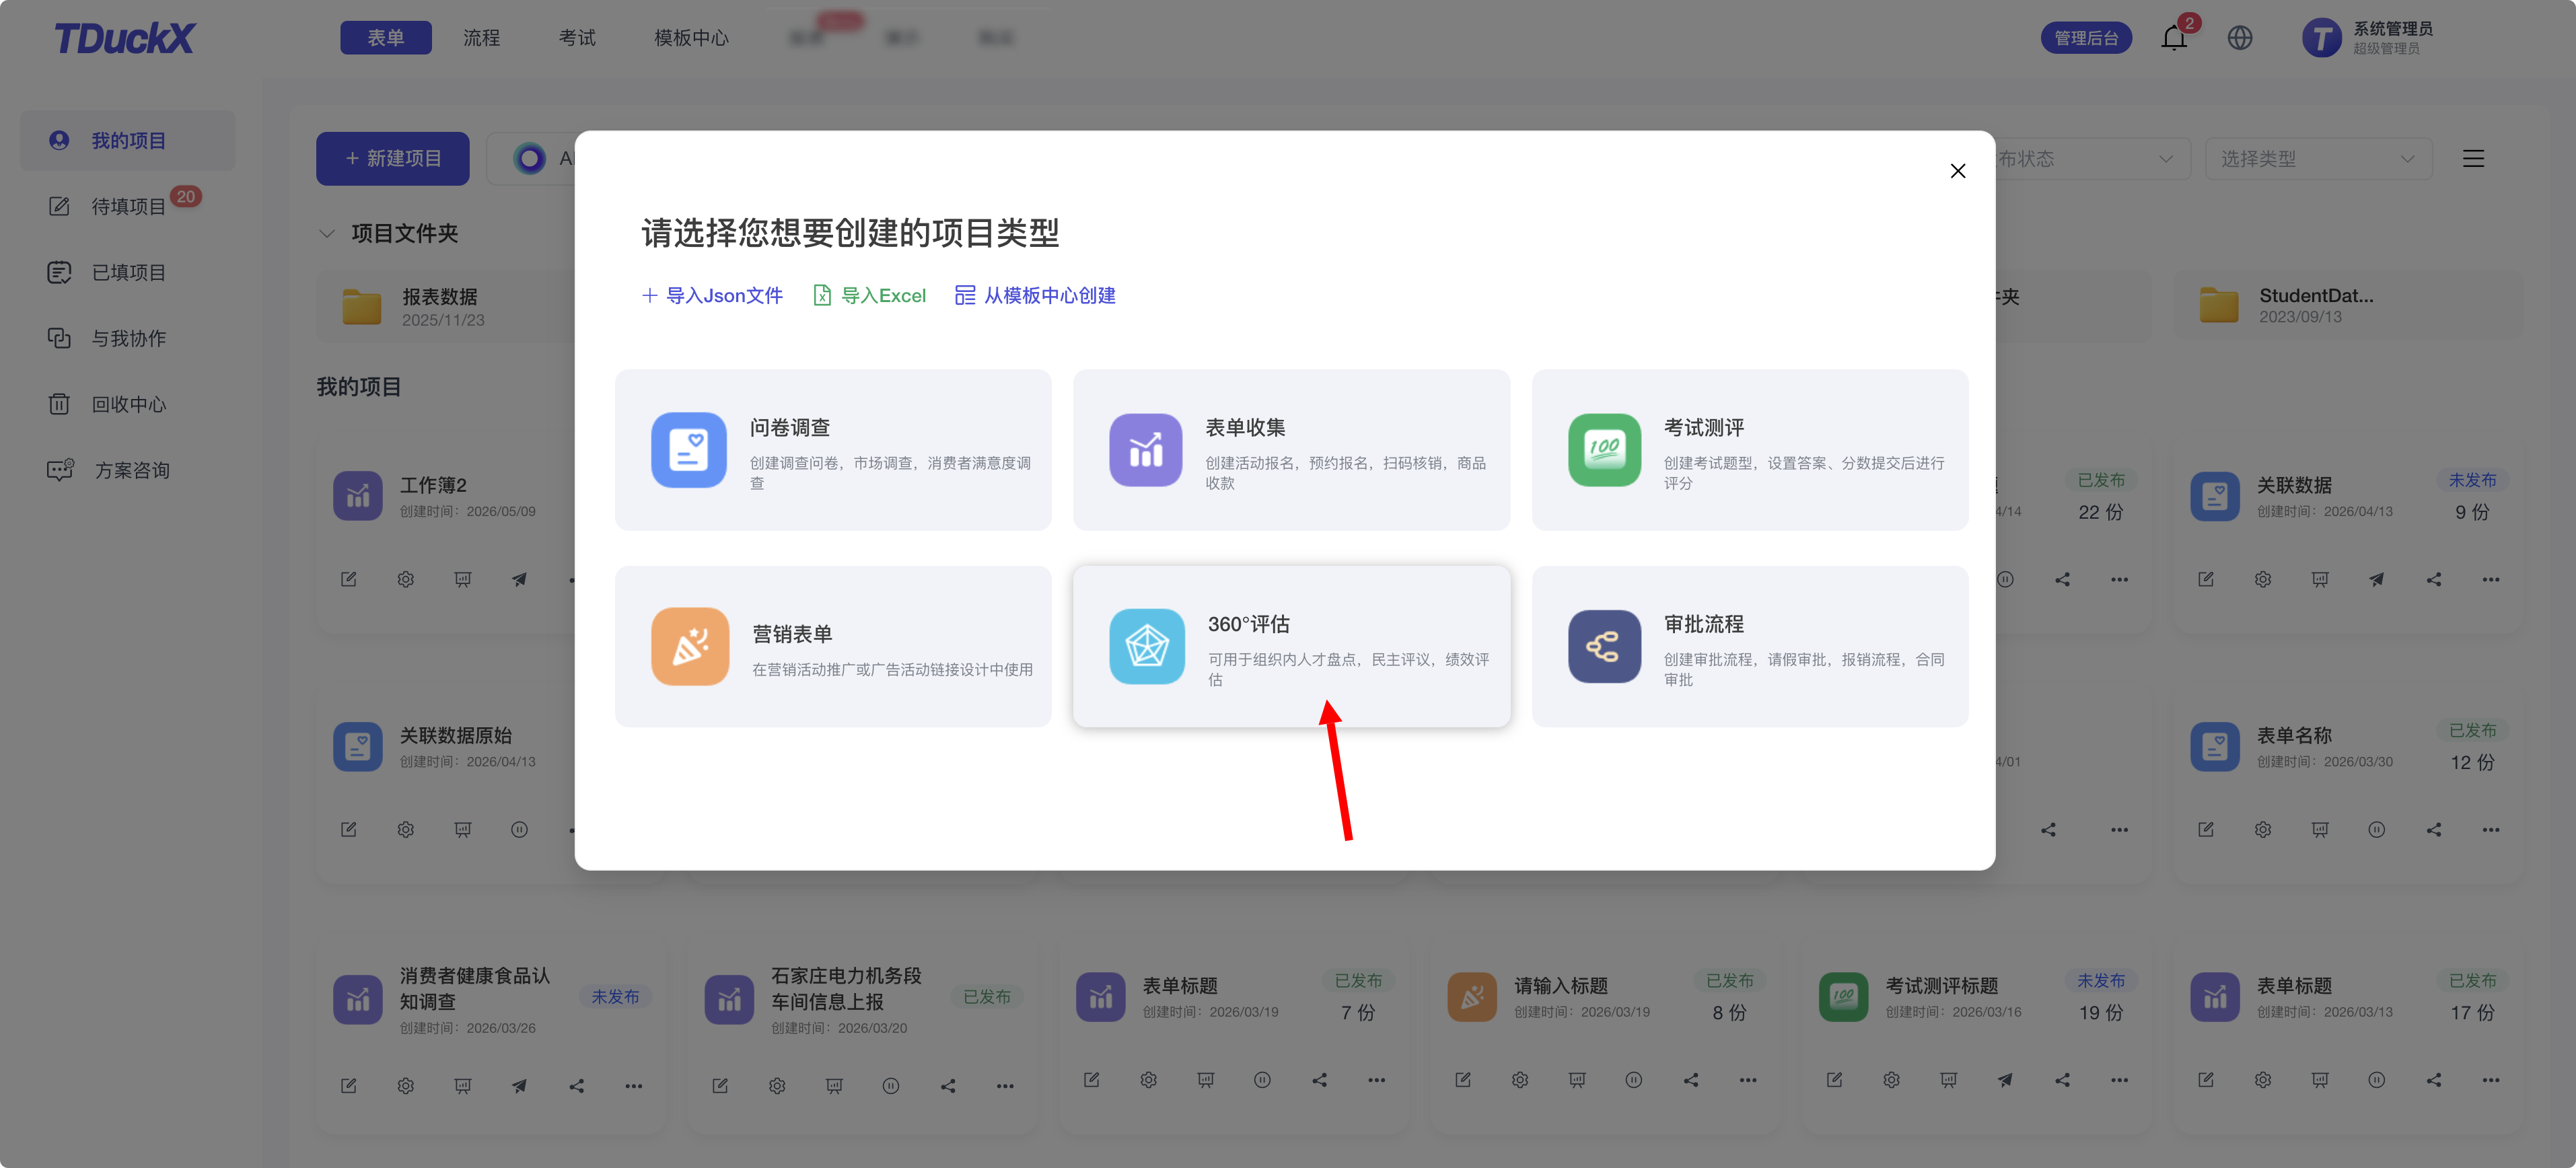Click the 新建项目 button

click(392, 158)
